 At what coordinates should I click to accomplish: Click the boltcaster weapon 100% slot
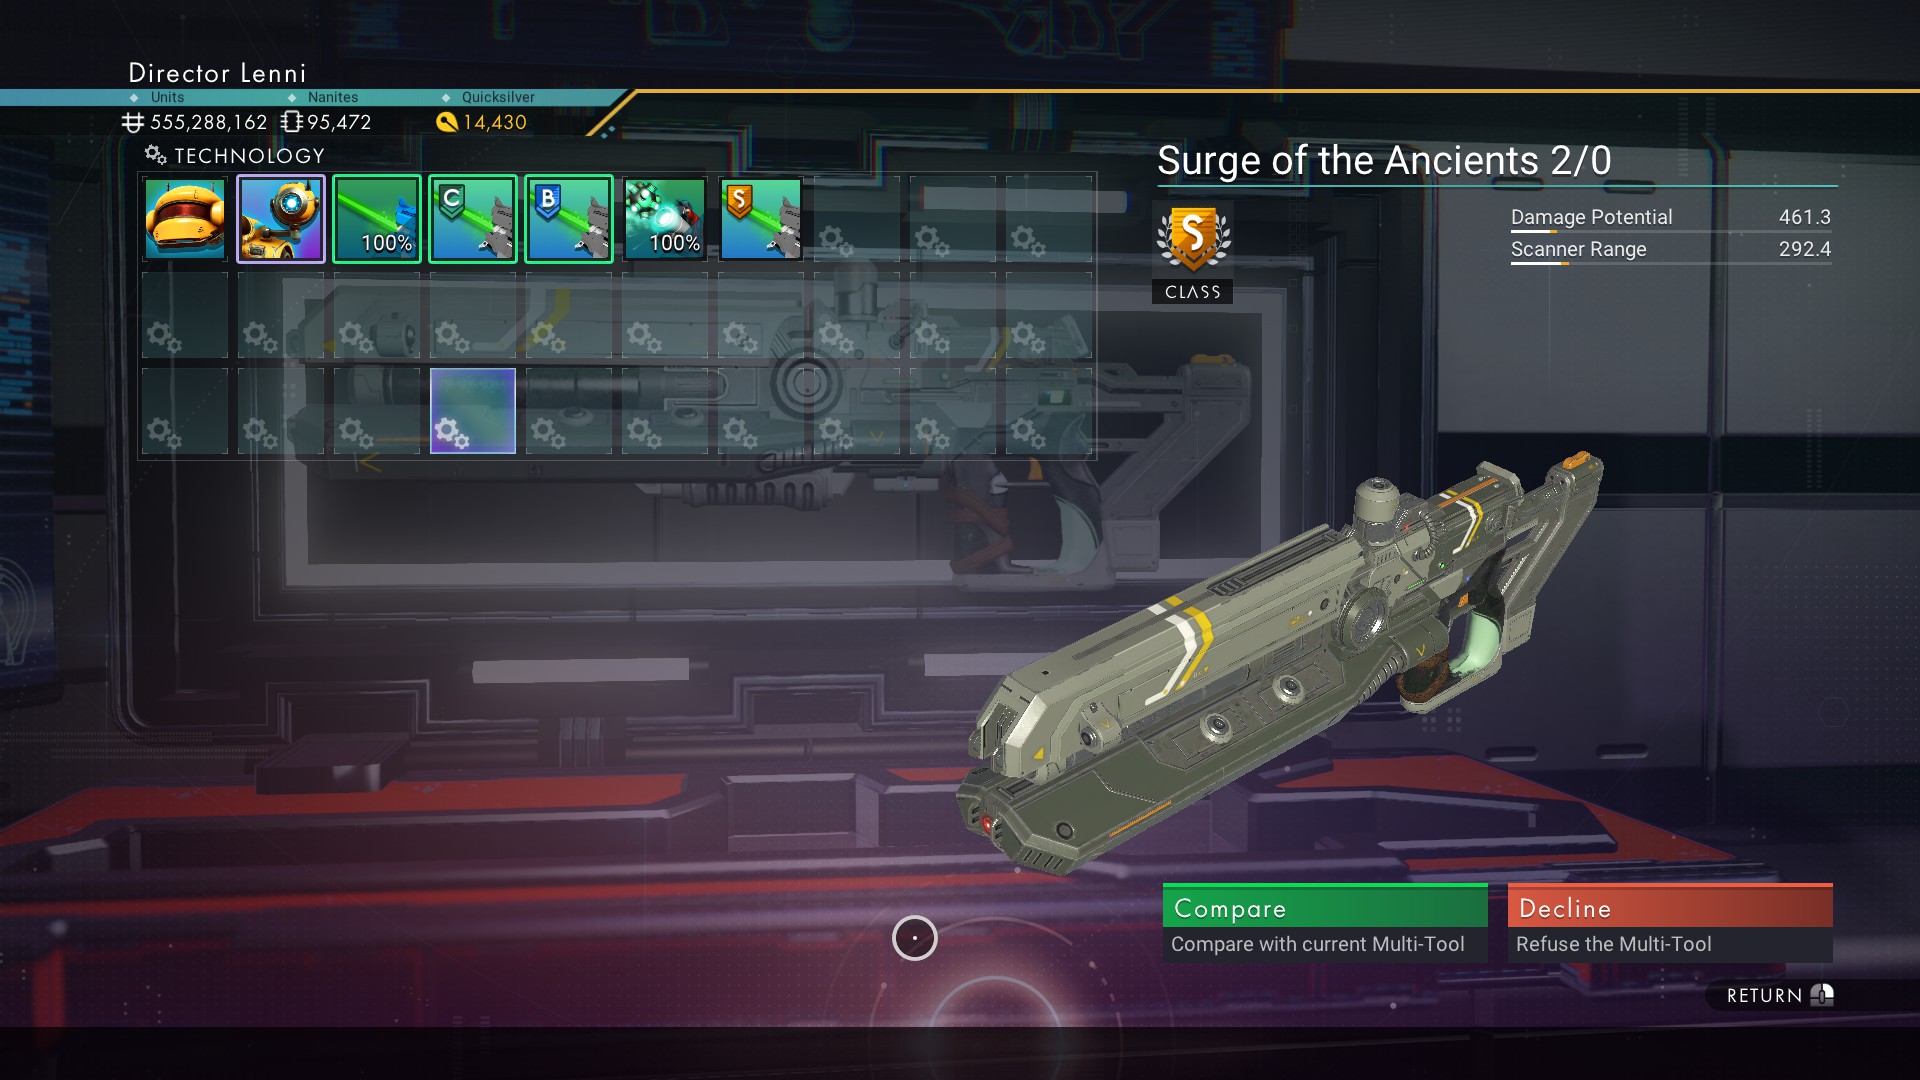click(665, 218)
